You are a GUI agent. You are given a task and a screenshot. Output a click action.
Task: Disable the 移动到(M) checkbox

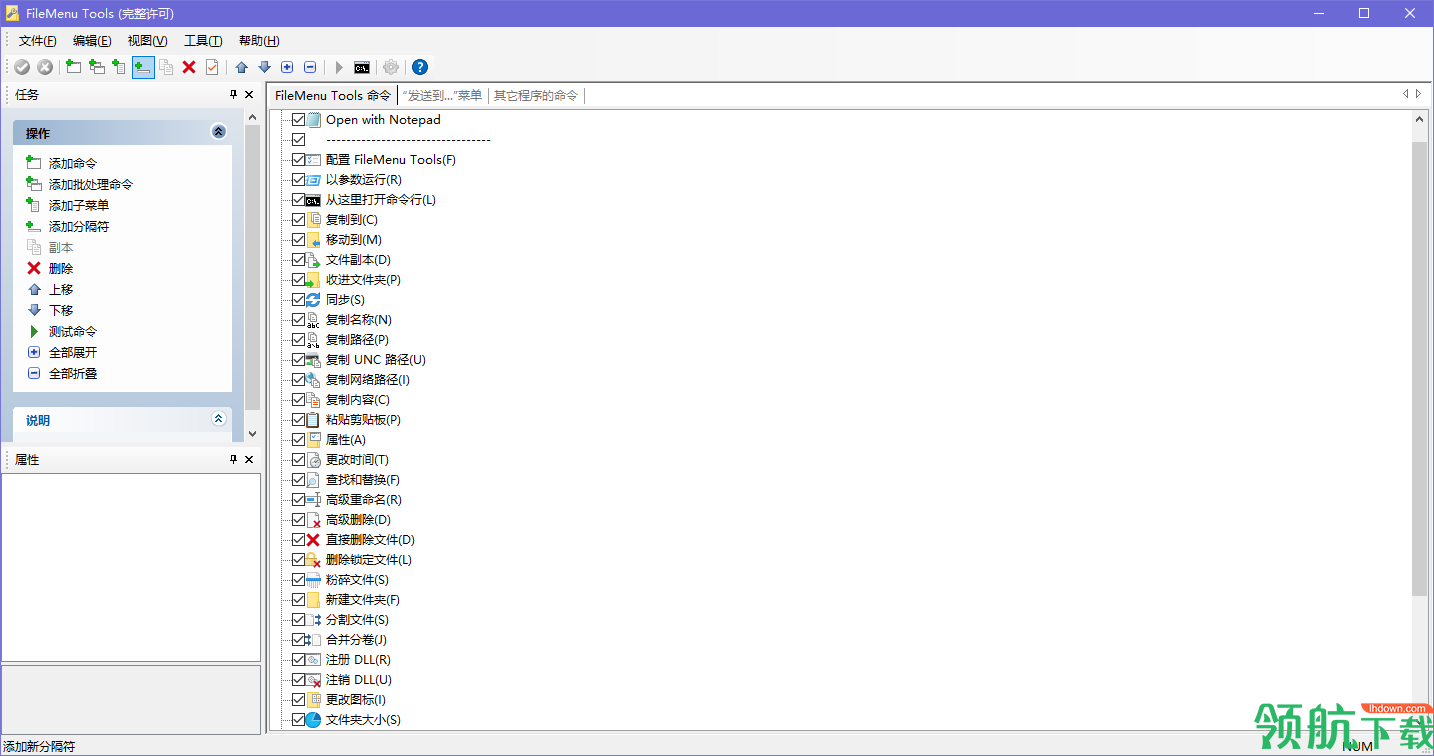click(x=298, y=240)
